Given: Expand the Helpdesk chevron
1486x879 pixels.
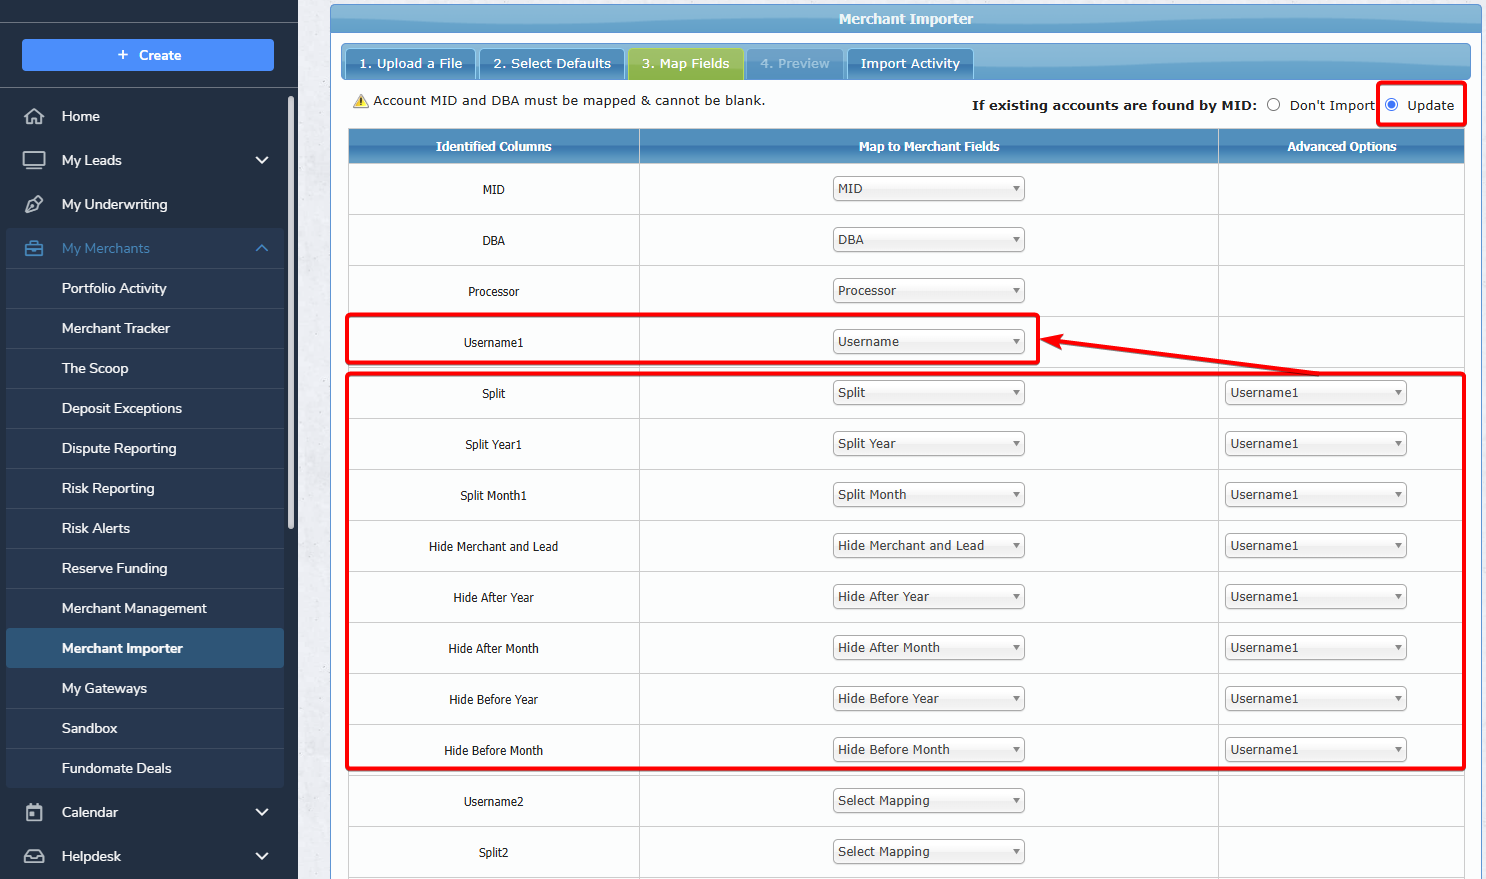Looking at the screenshot, I should click(262, 856).
